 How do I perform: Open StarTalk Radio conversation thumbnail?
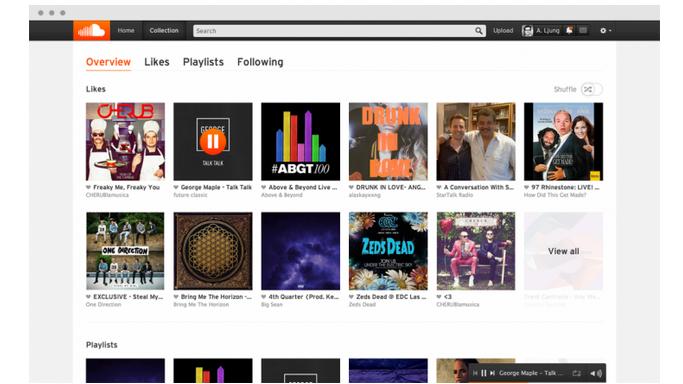click(x=476, y=141)
